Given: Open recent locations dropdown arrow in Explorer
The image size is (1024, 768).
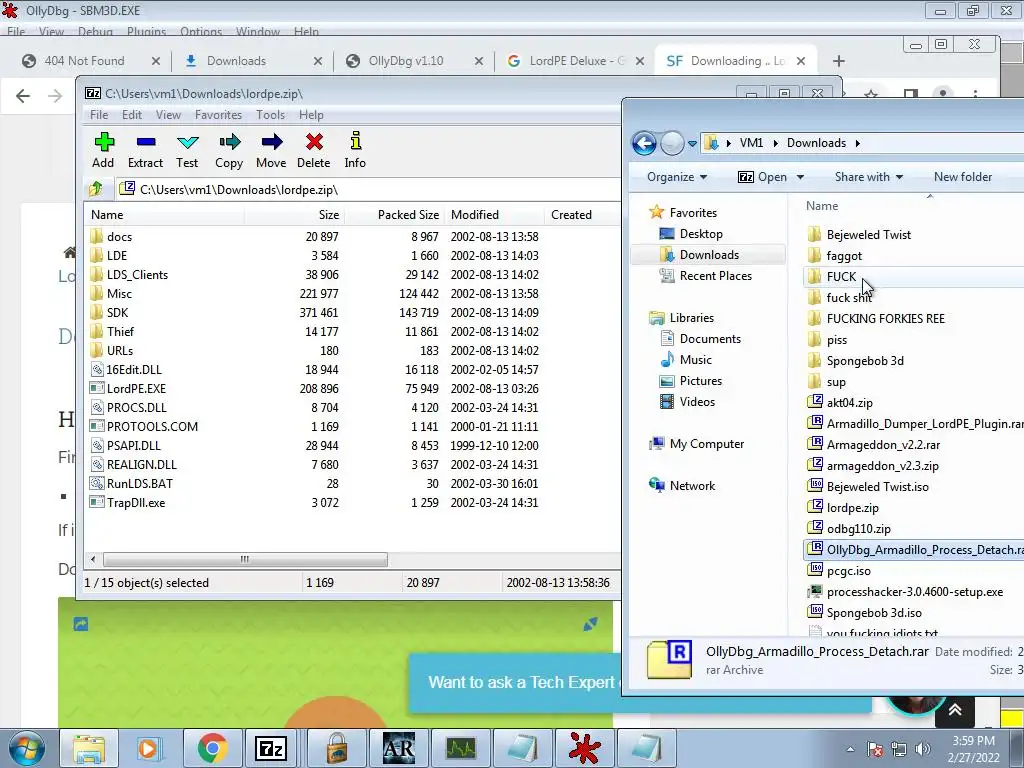Looking at the screenshot, I should pyautogui.click(x=692, y=143).
